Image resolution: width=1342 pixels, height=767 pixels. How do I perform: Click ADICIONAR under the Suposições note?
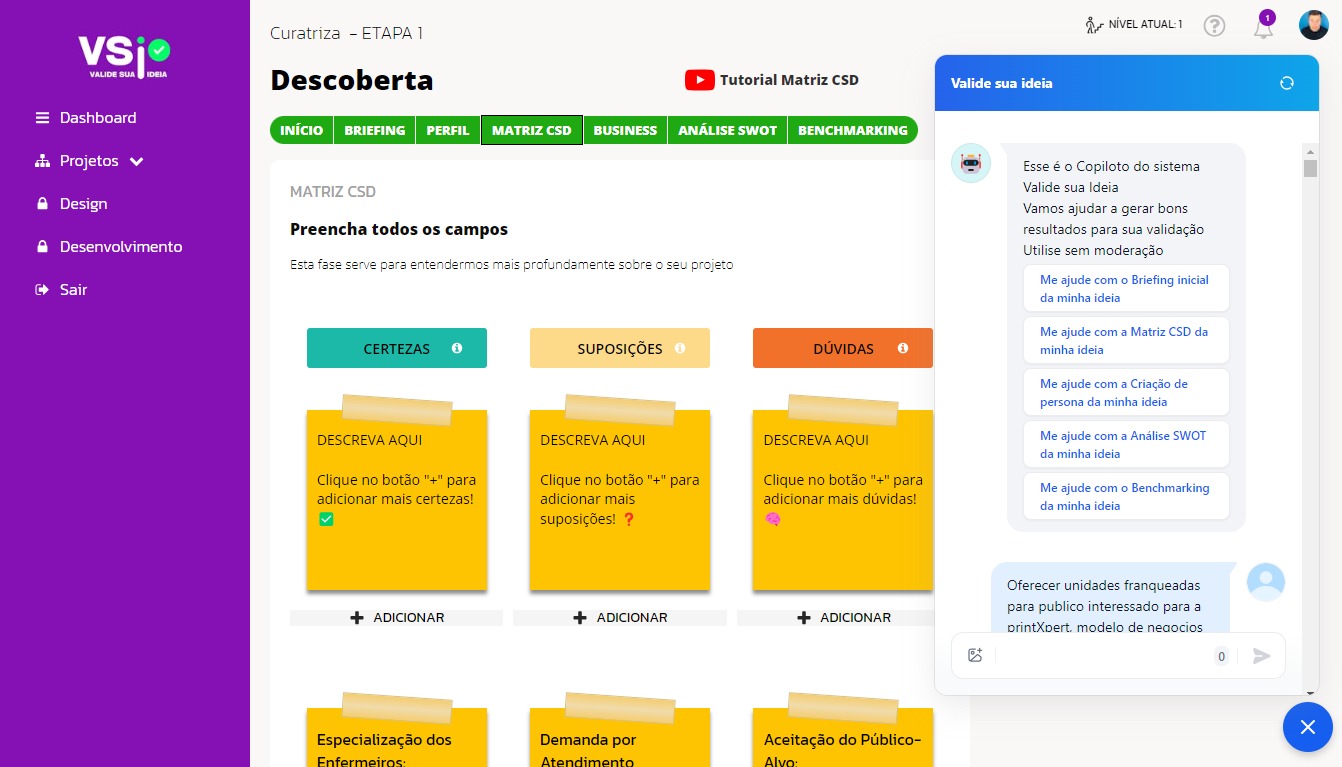point(620,618)
